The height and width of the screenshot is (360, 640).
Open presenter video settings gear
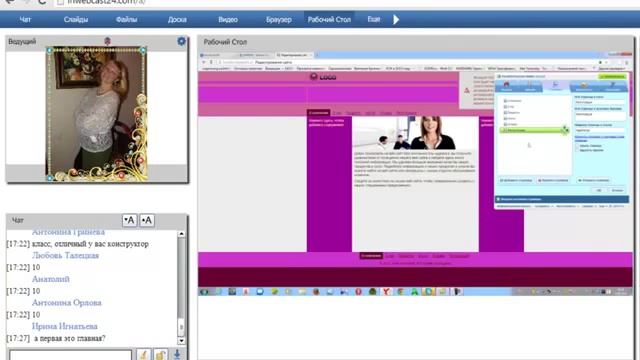coord(181,41)
